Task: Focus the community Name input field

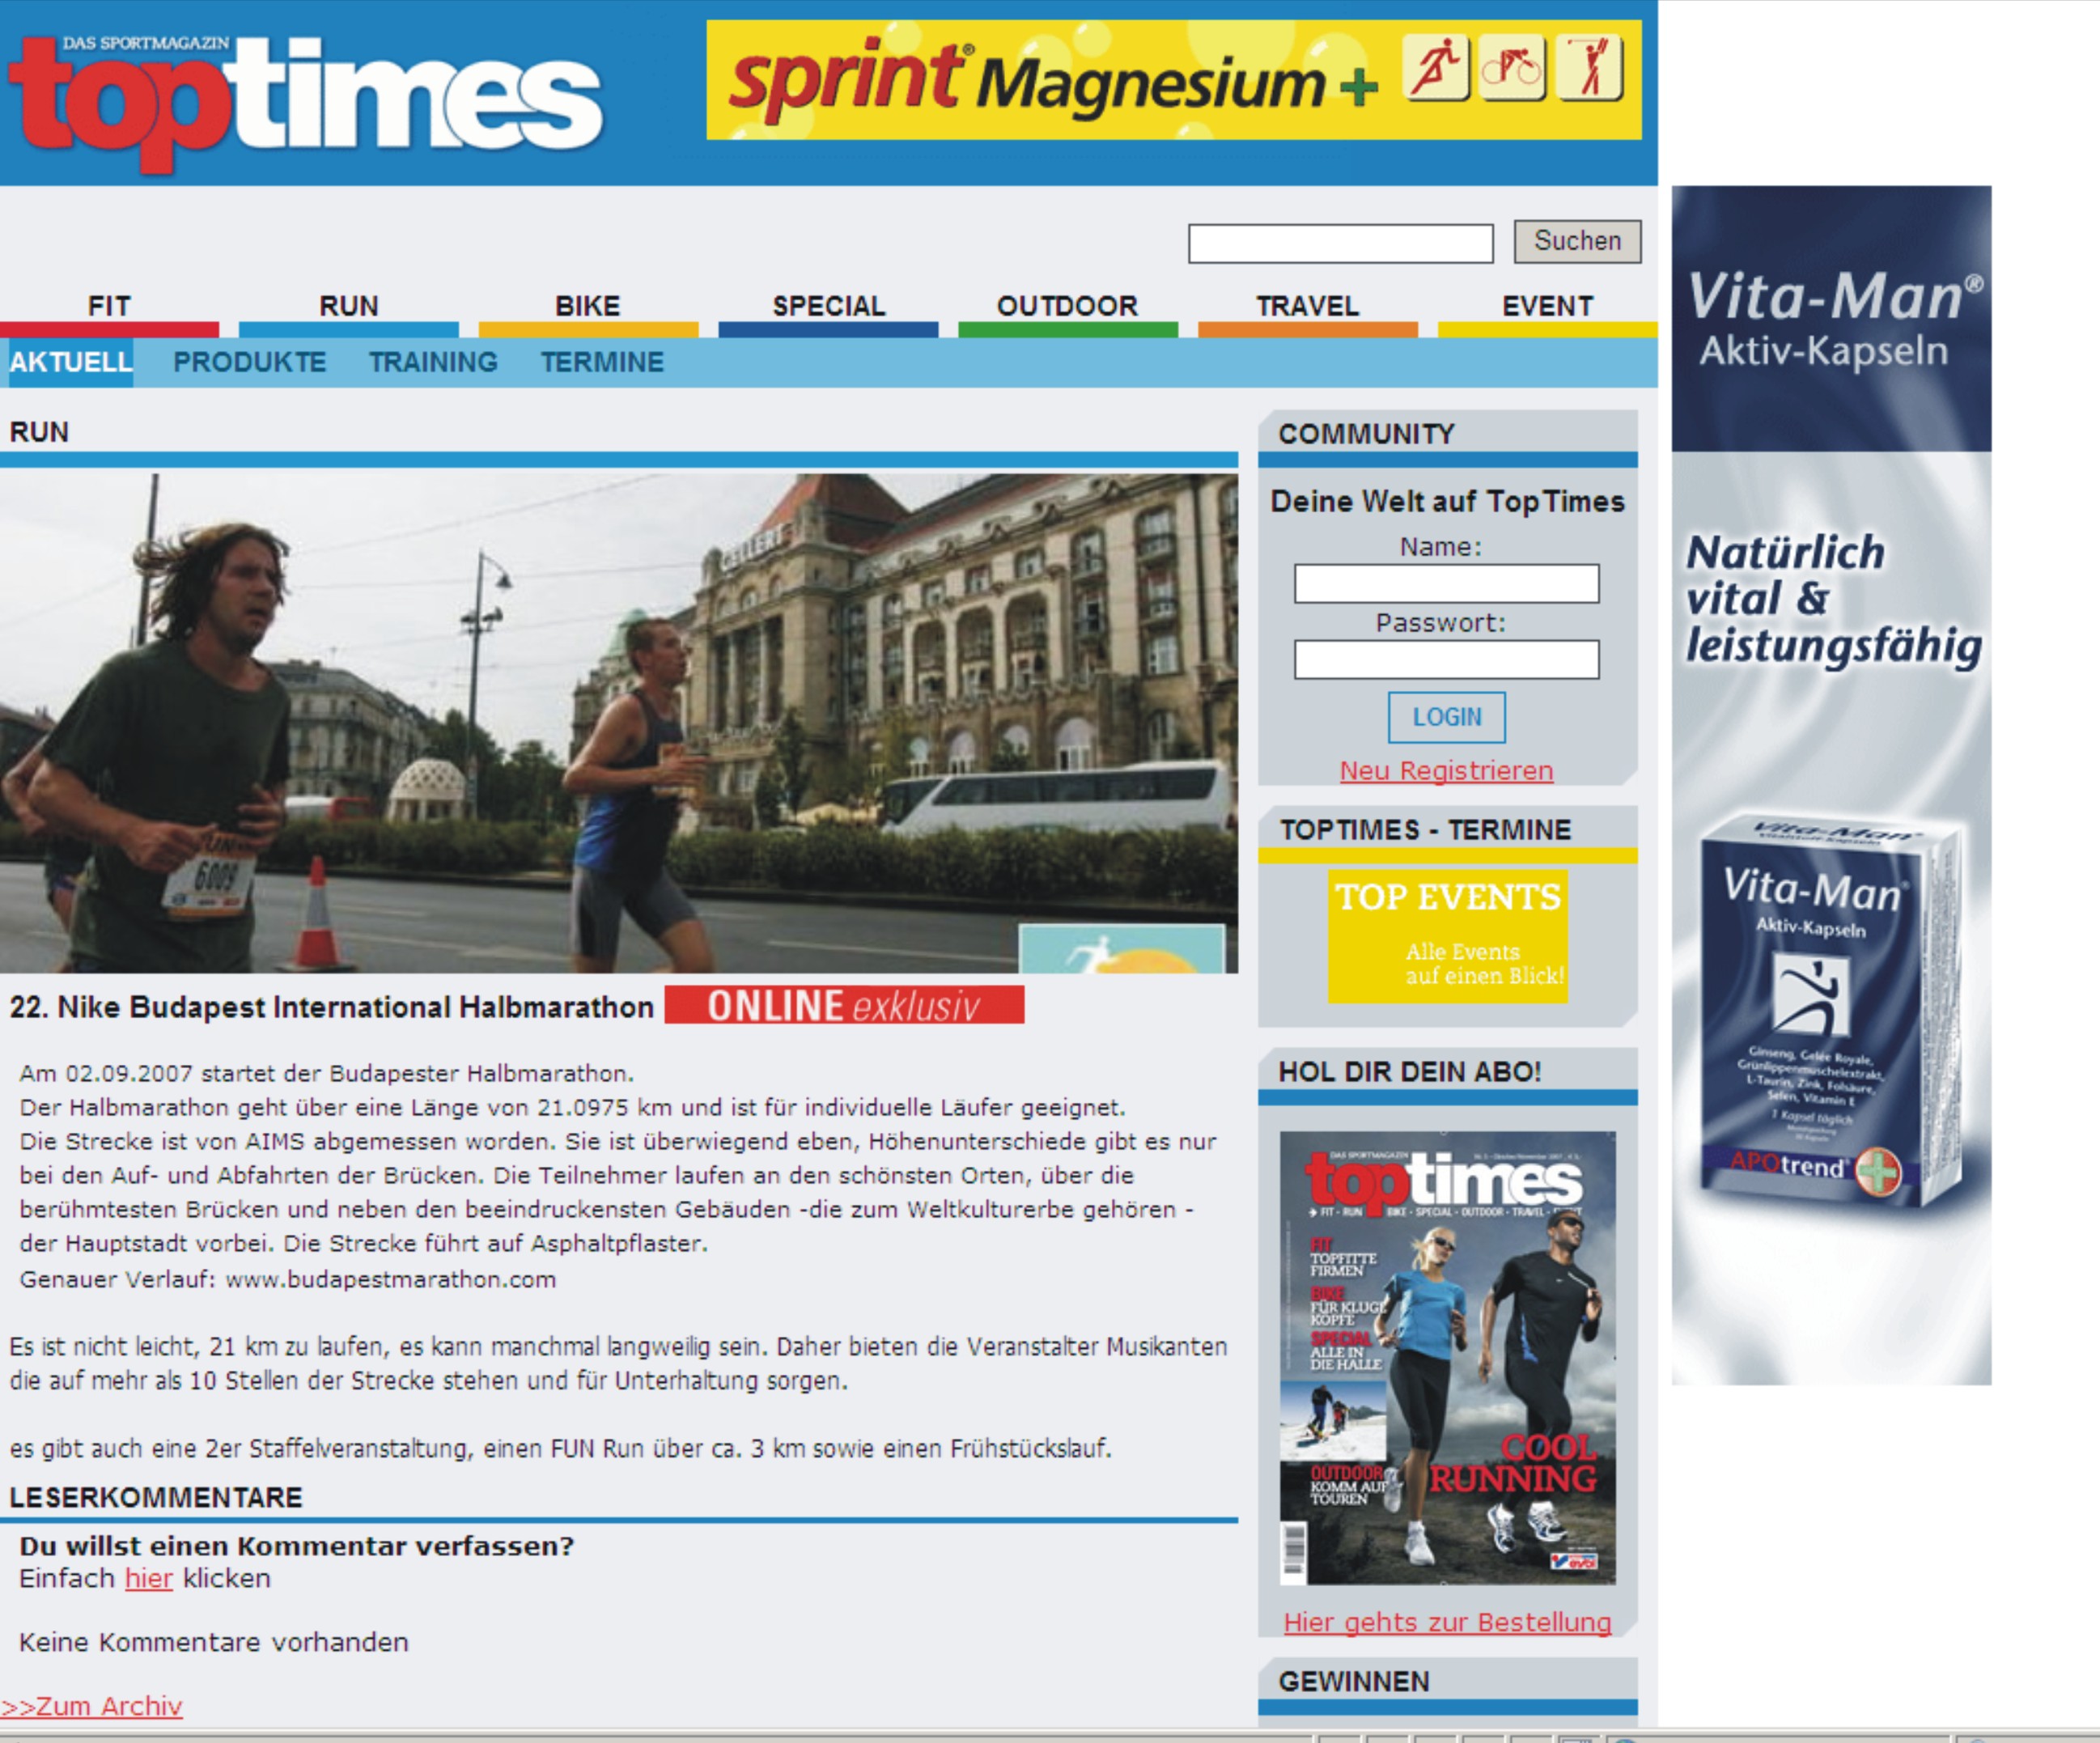Action: (1447, 584)
